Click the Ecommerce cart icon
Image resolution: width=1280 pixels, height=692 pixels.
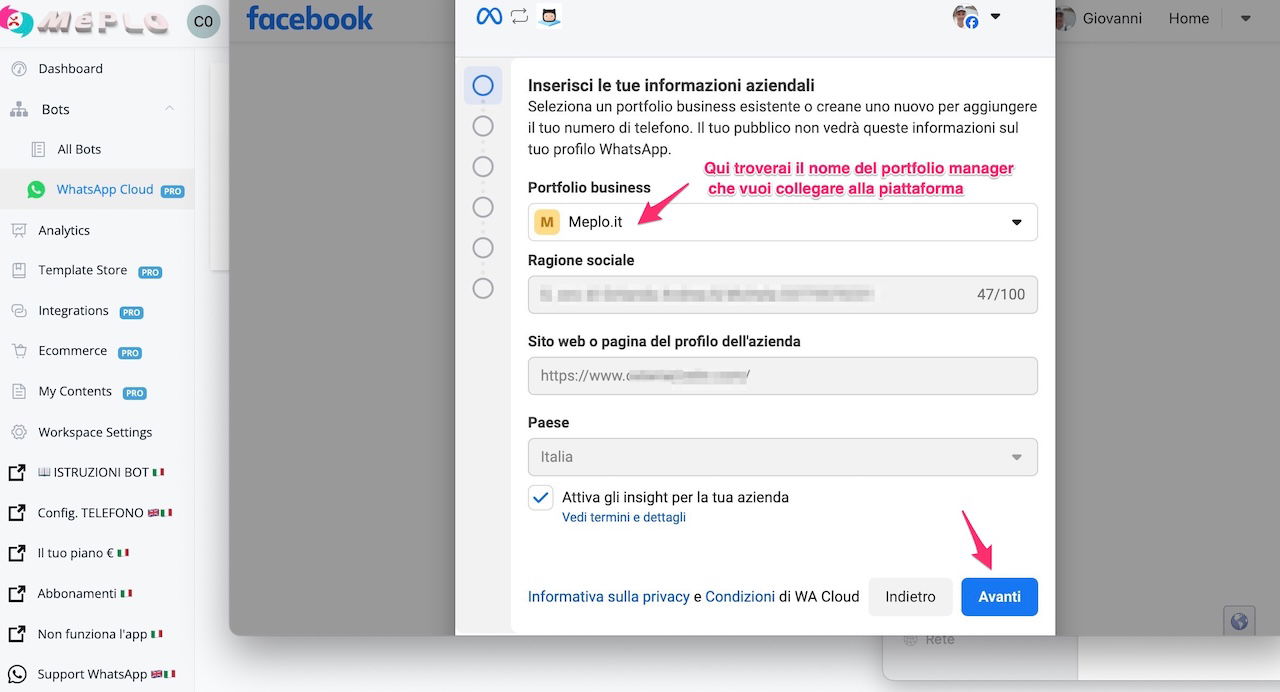click(19, 351)
